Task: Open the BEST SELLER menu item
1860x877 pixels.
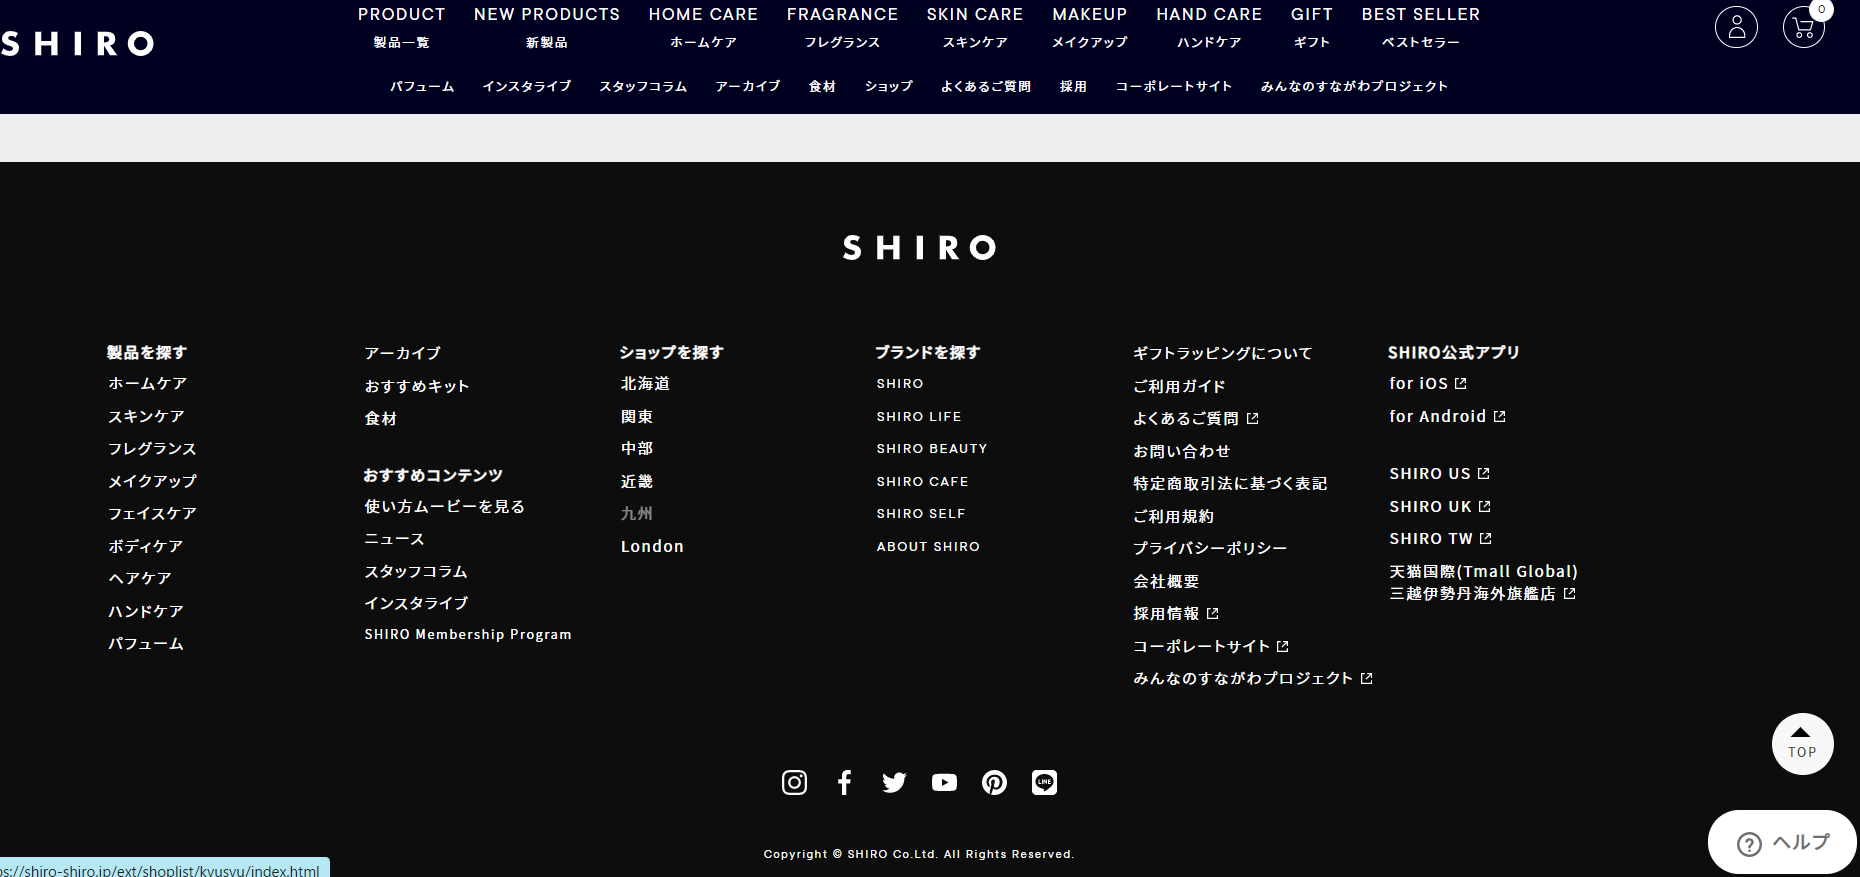Action: (1420, 27)
